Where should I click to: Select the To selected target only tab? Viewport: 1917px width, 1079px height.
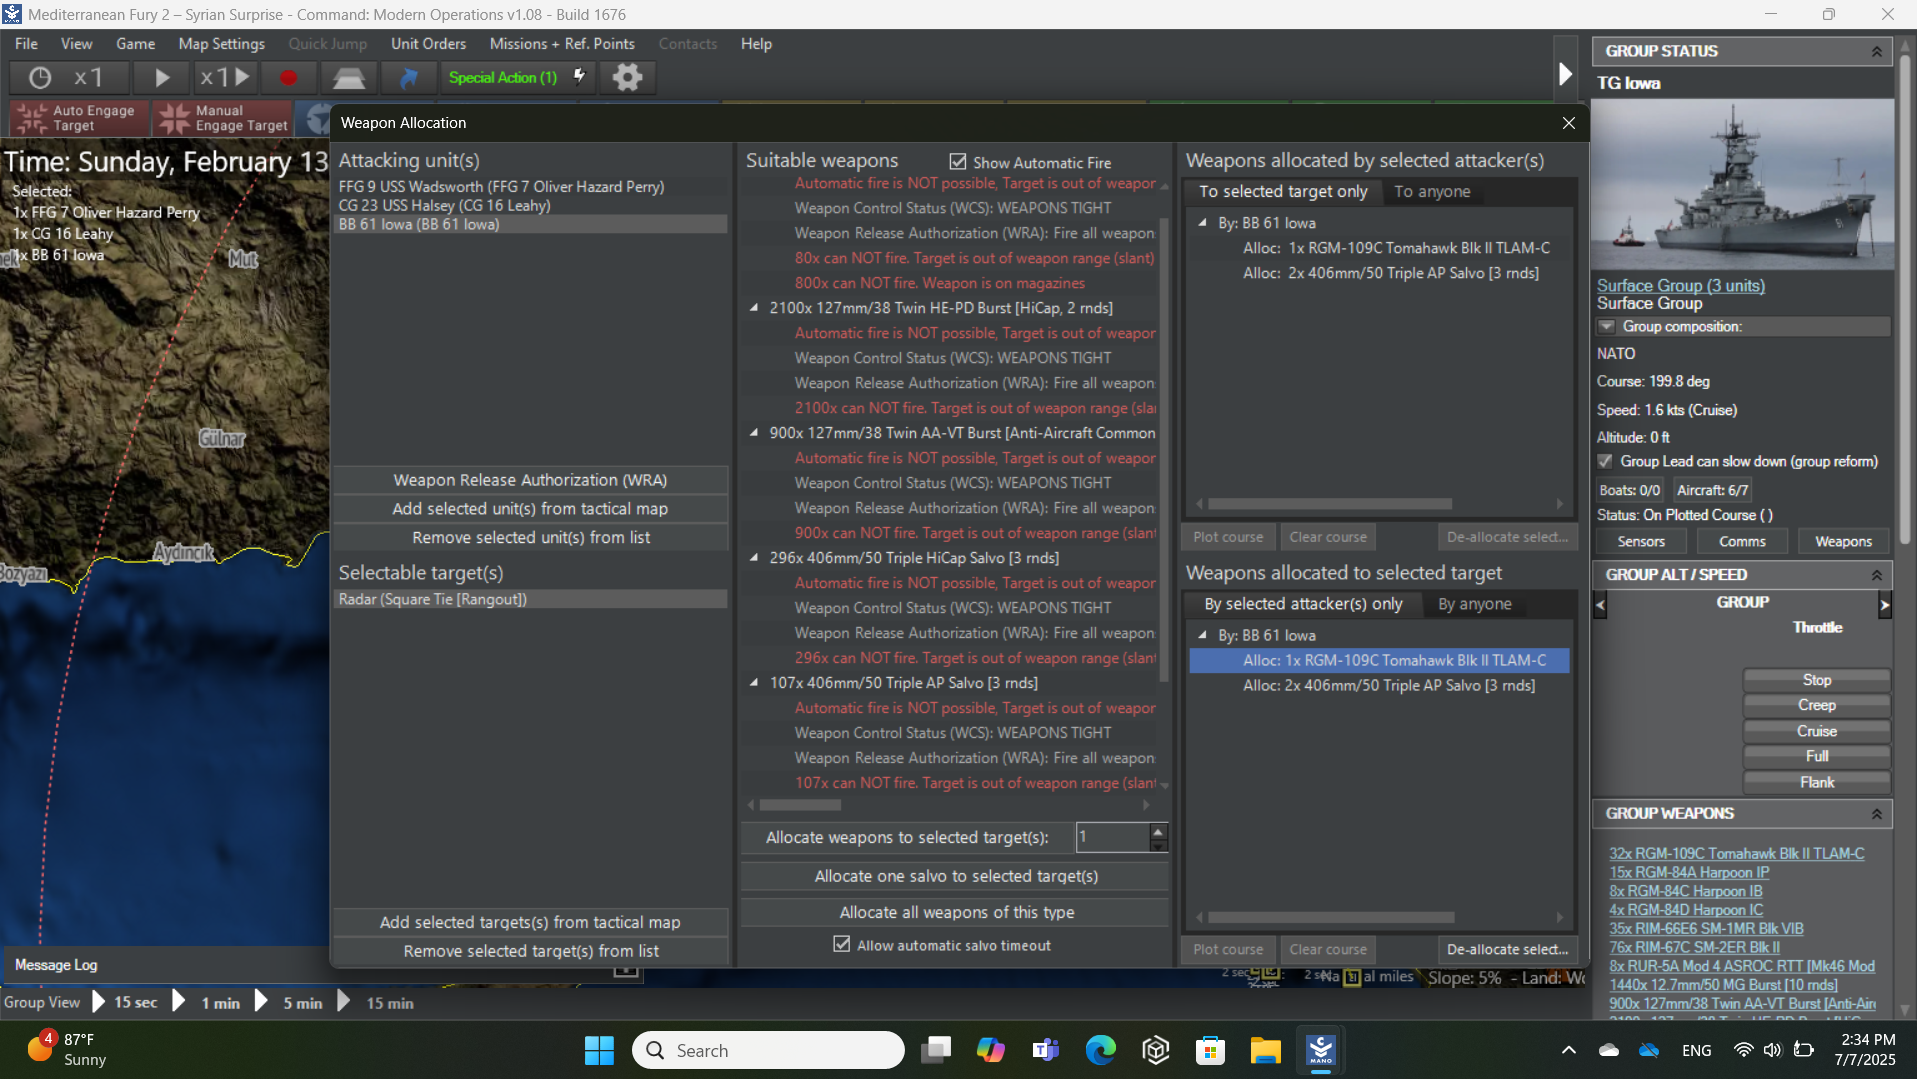coord(1283,191)
